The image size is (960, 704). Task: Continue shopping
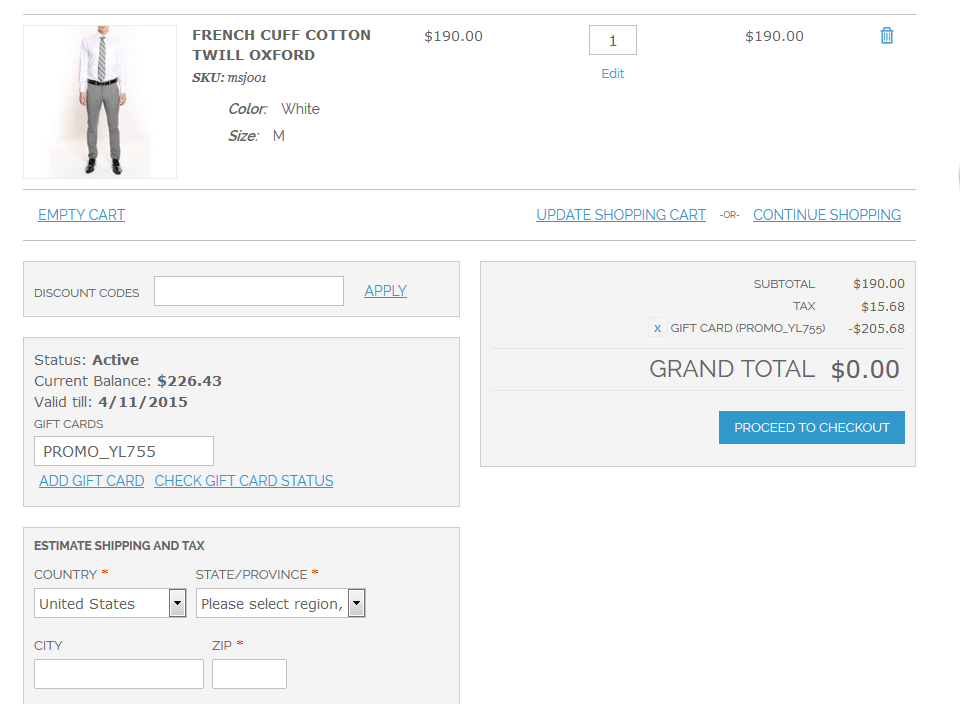pos(826,214)
